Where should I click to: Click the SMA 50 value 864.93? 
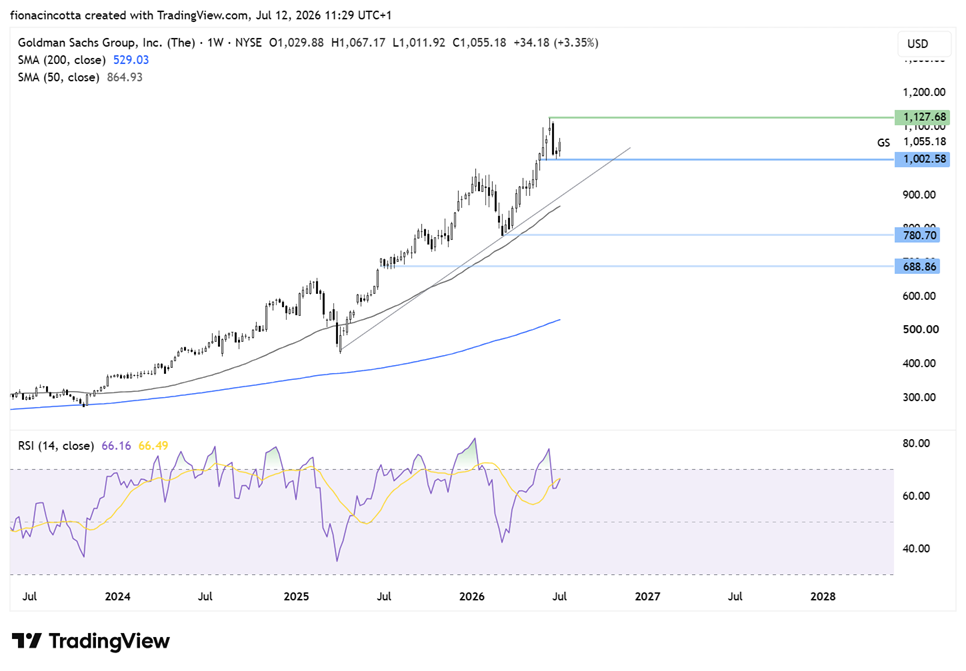pos(124,77)
